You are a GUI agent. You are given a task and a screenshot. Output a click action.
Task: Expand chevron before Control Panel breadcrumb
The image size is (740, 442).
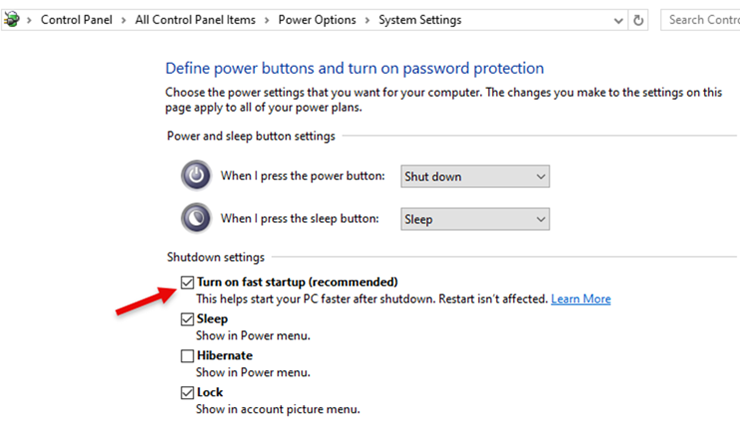[x=29, y=20]
